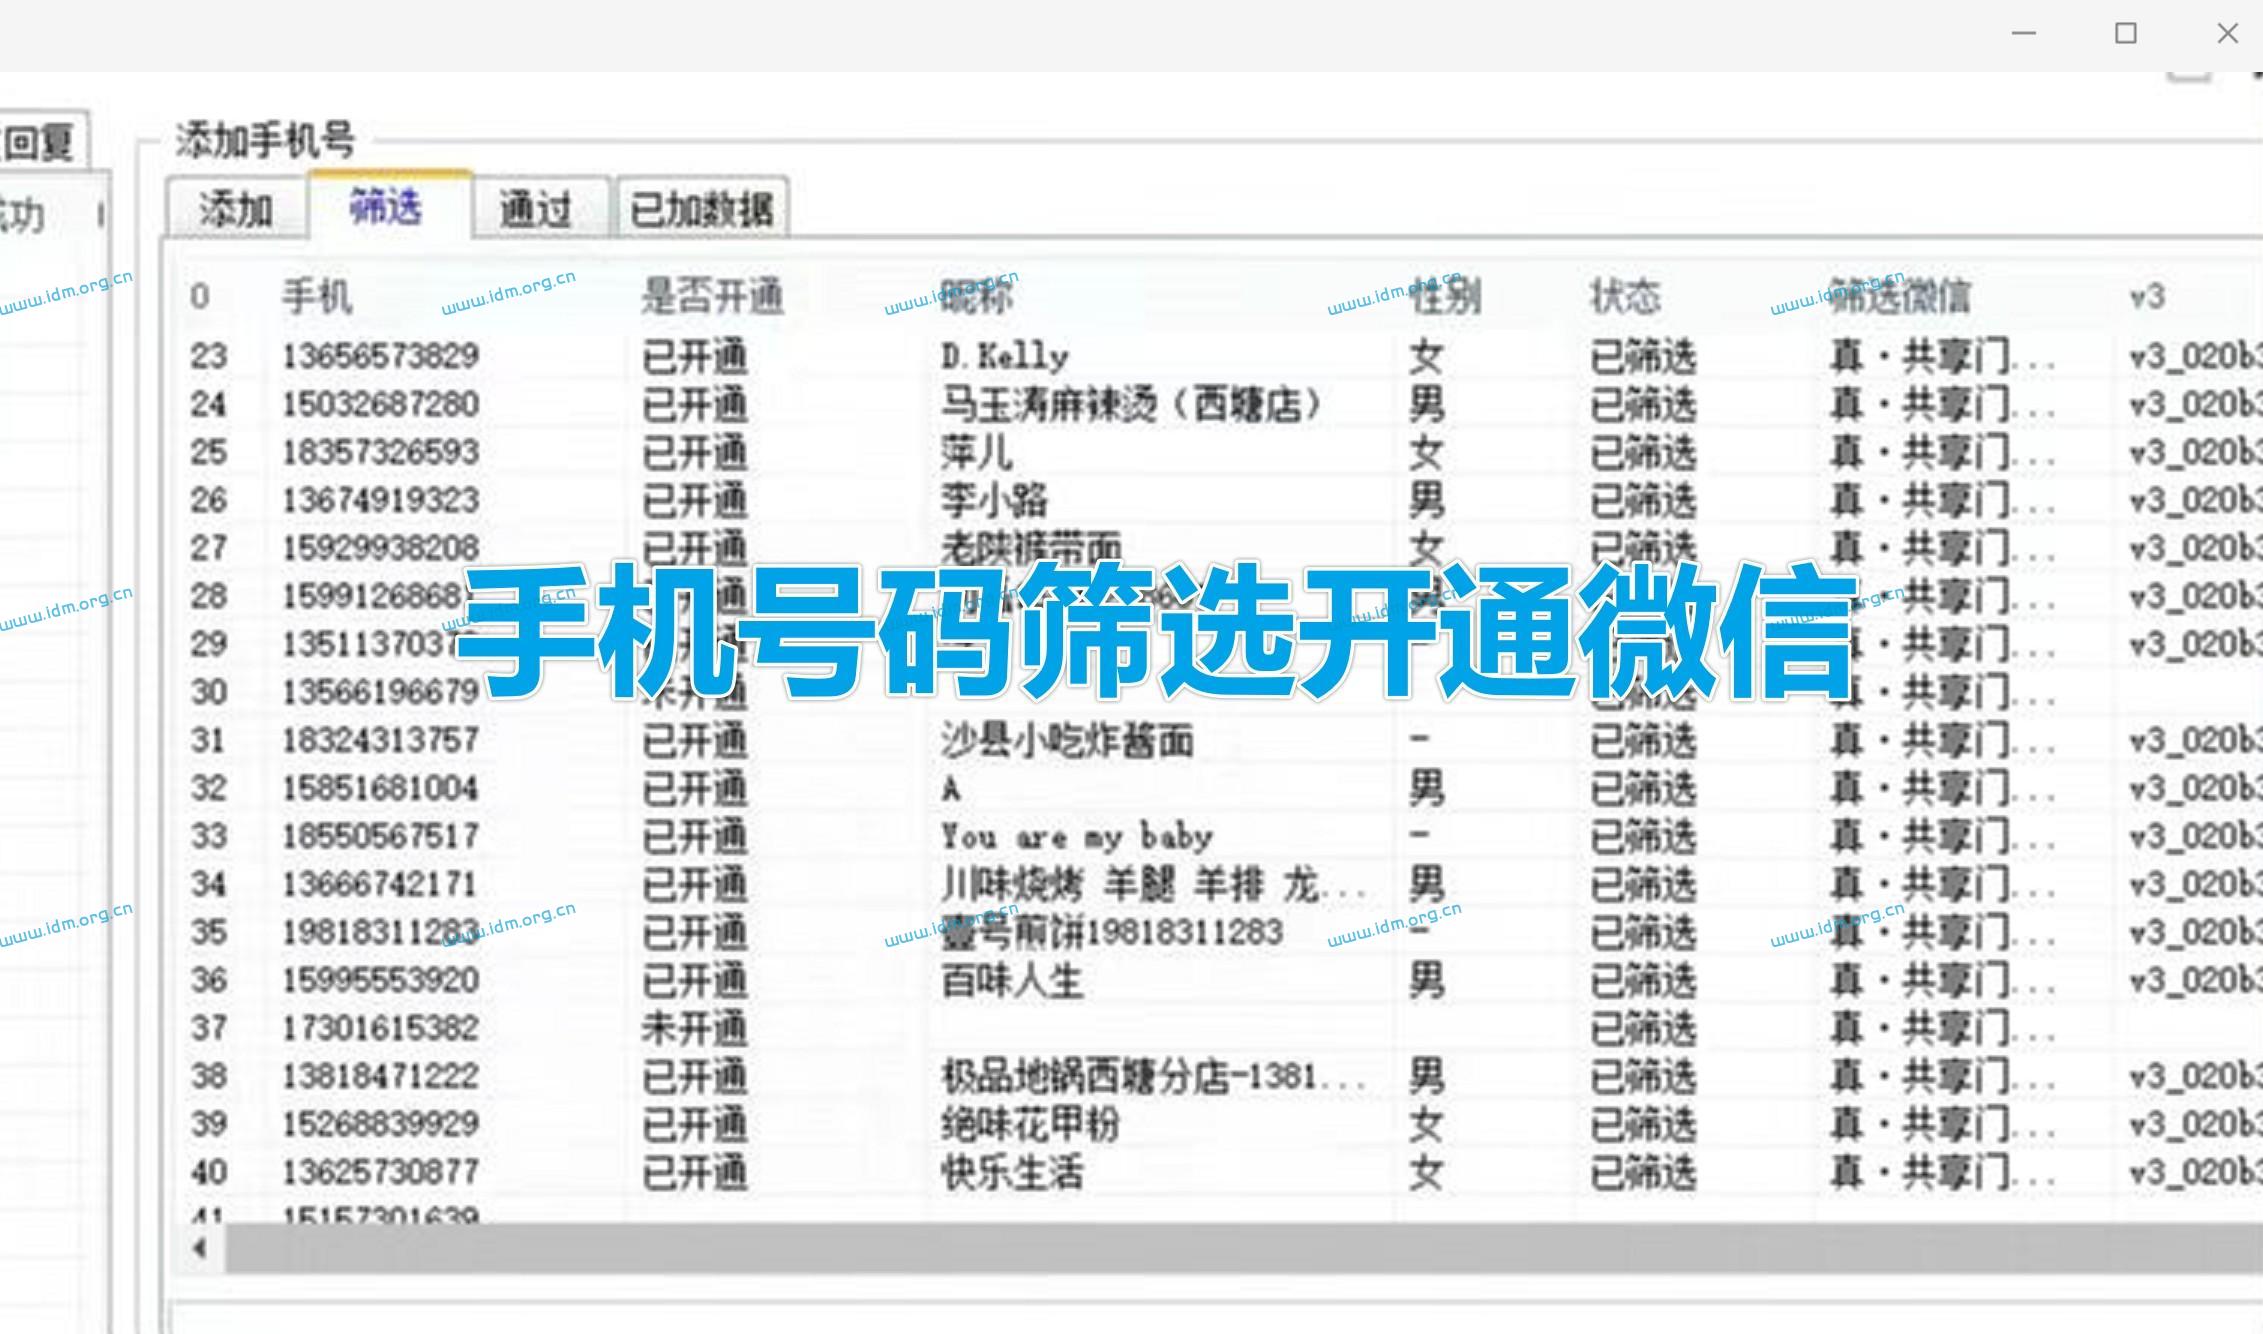Viewport: 2263px width, 1334px height.
Task: Click v3_020b cell in row 39
Action: [2195, 1124]
